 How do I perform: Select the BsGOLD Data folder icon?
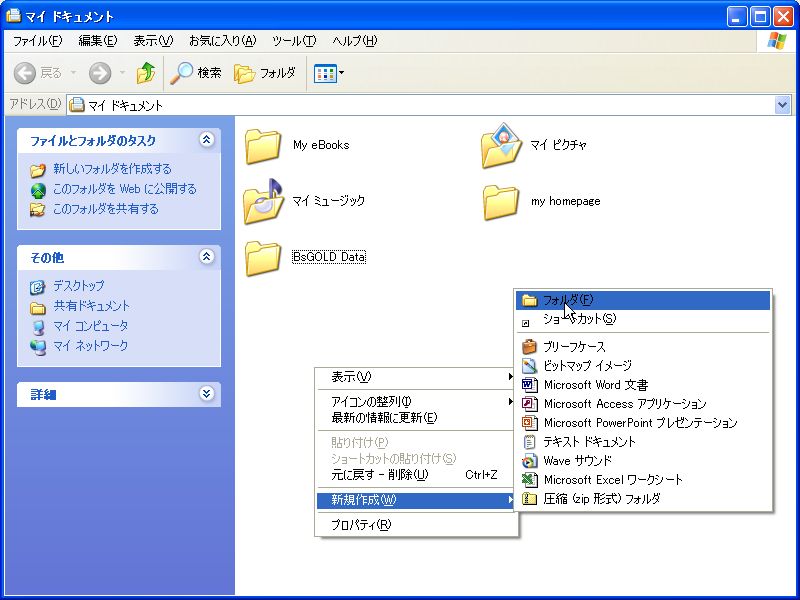point(263,258)
